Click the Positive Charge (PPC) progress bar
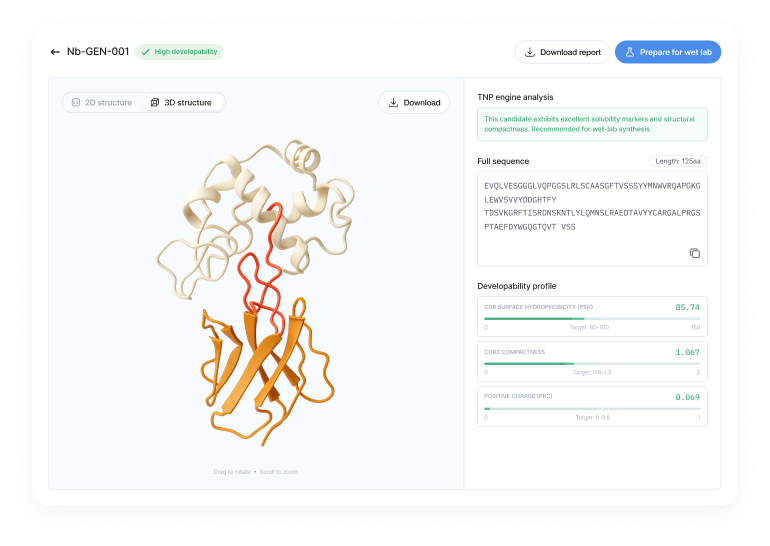The height and width of the screenshot is (546, 770). point(592,408)
